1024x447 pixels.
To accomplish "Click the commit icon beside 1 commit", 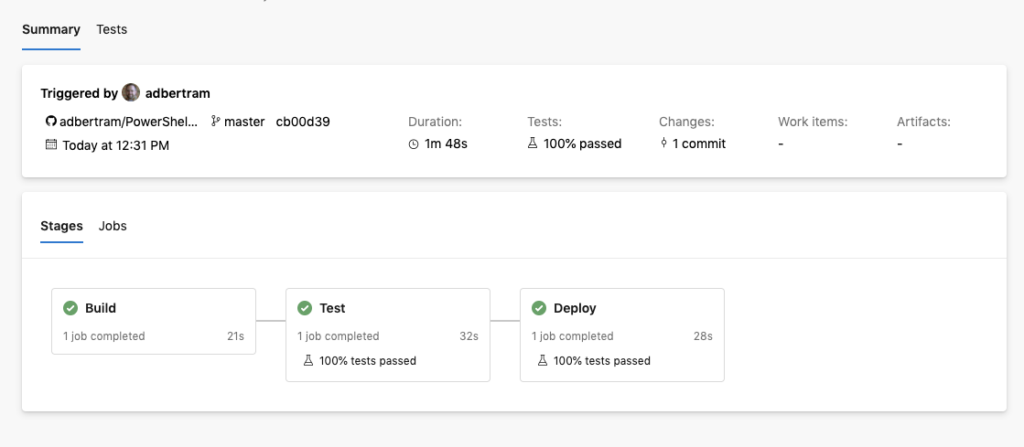I will [x=664, y=143].
